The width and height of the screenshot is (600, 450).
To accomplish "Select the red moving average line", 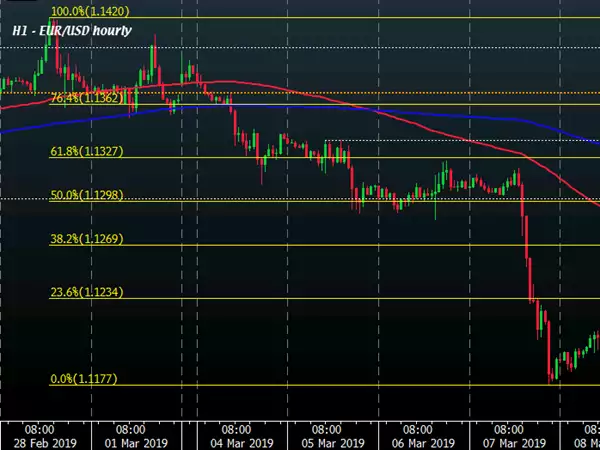I will pos(400,117).
